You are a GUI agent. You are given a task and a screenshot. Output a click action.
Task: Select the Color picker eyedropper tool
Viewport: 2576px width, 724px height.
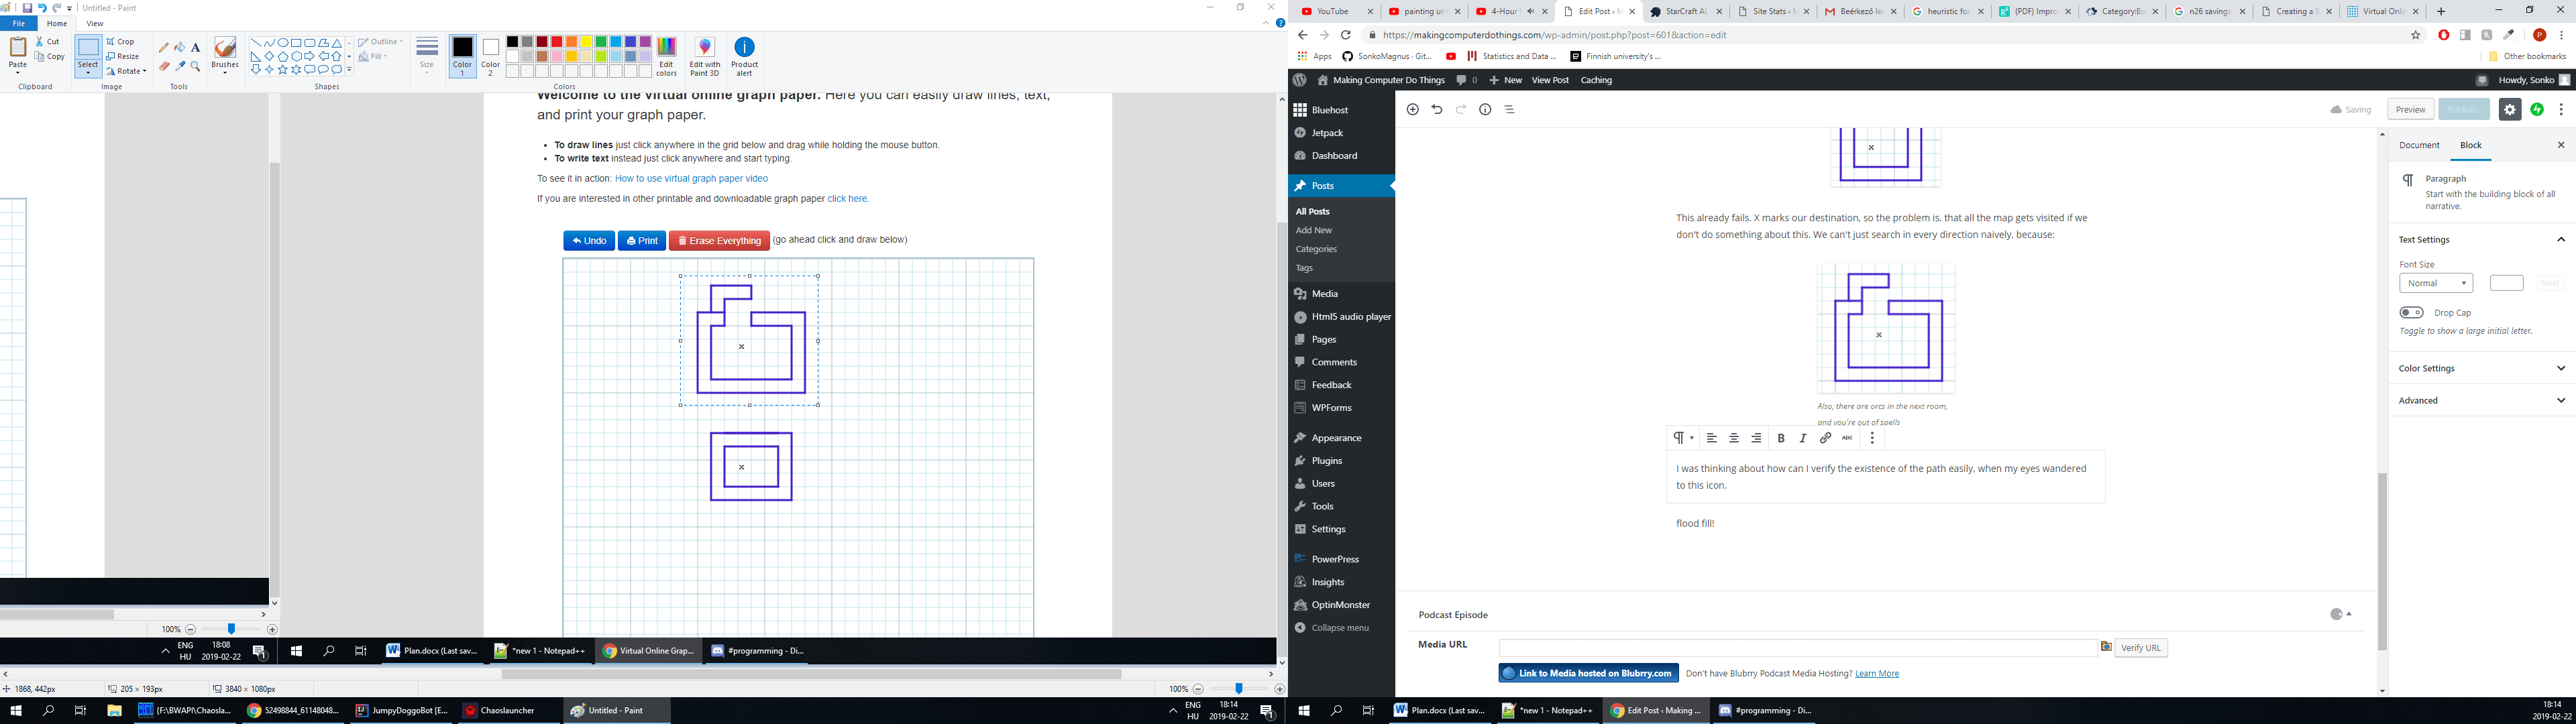tap(180, 67)
